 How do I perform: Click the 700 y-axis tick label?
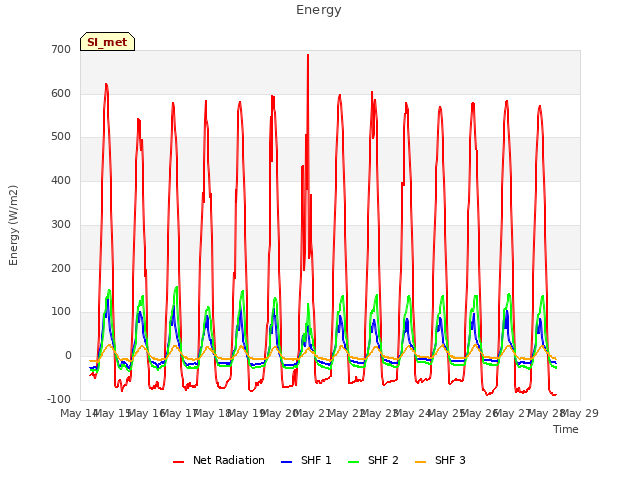click(x=61, y=50)
